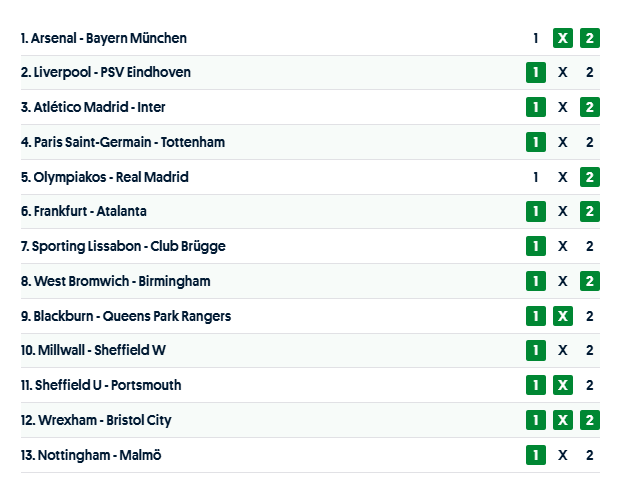Toggle X for West Bromwich - Birmingham

(x=563, y=281)
